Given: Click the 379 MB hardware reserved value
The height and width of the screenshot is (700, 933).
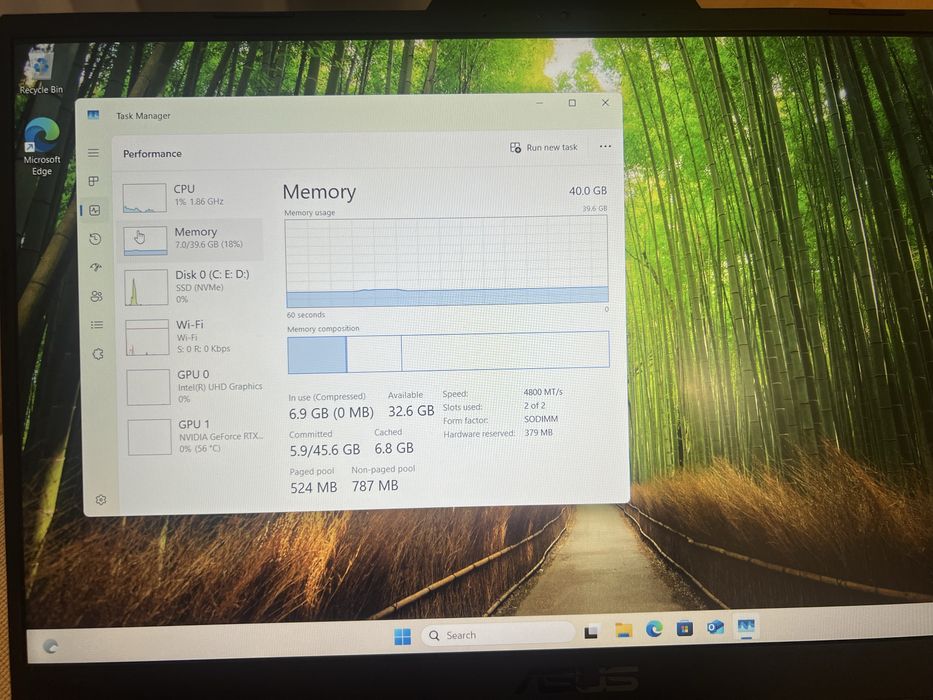Looking at the screenshot, I should [538, 433].
